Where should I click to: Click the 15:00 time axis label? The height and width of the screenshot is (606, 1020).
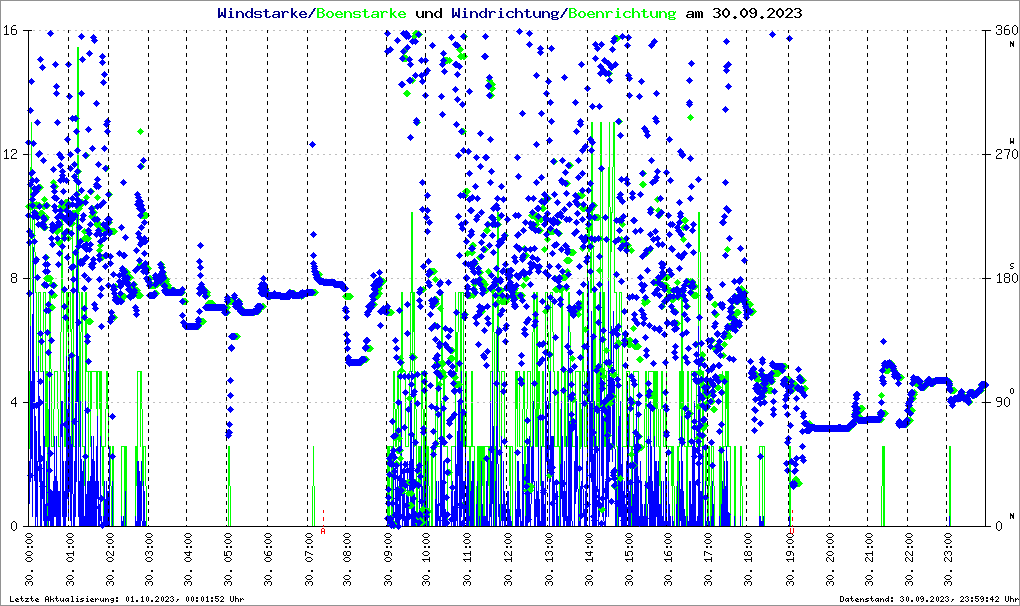point(628,559)
